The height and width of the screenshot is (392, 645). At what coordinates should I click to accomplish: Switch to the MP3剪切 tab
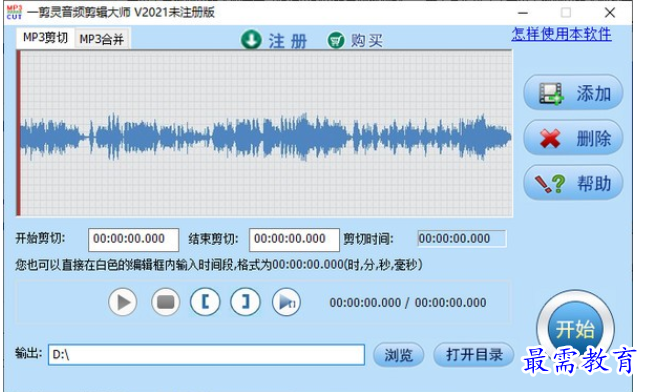click(45, 38)
